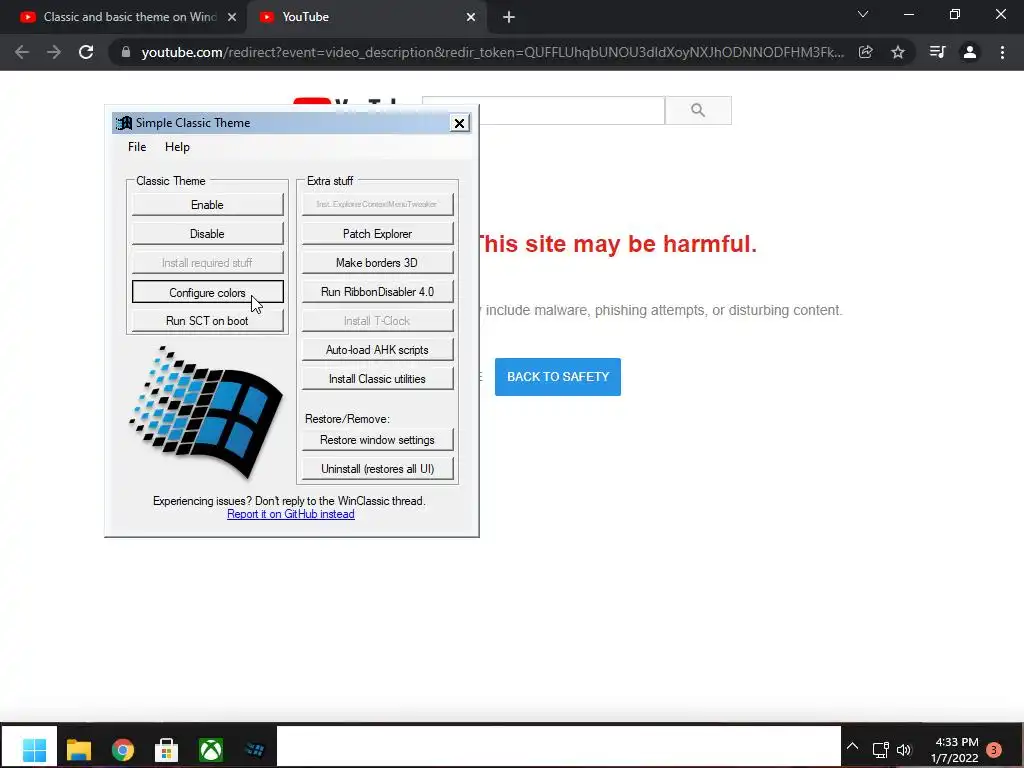The height and width of the screenshot is (768, 1024).
Task: Open a new browser tab
Action: point(509,17)
